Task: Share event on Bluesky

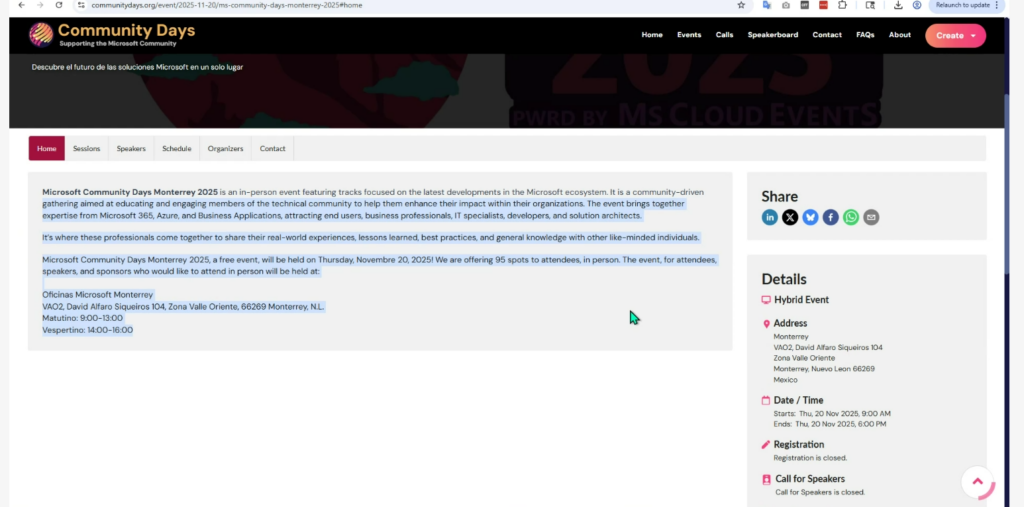Action: [x=810, y=218]
